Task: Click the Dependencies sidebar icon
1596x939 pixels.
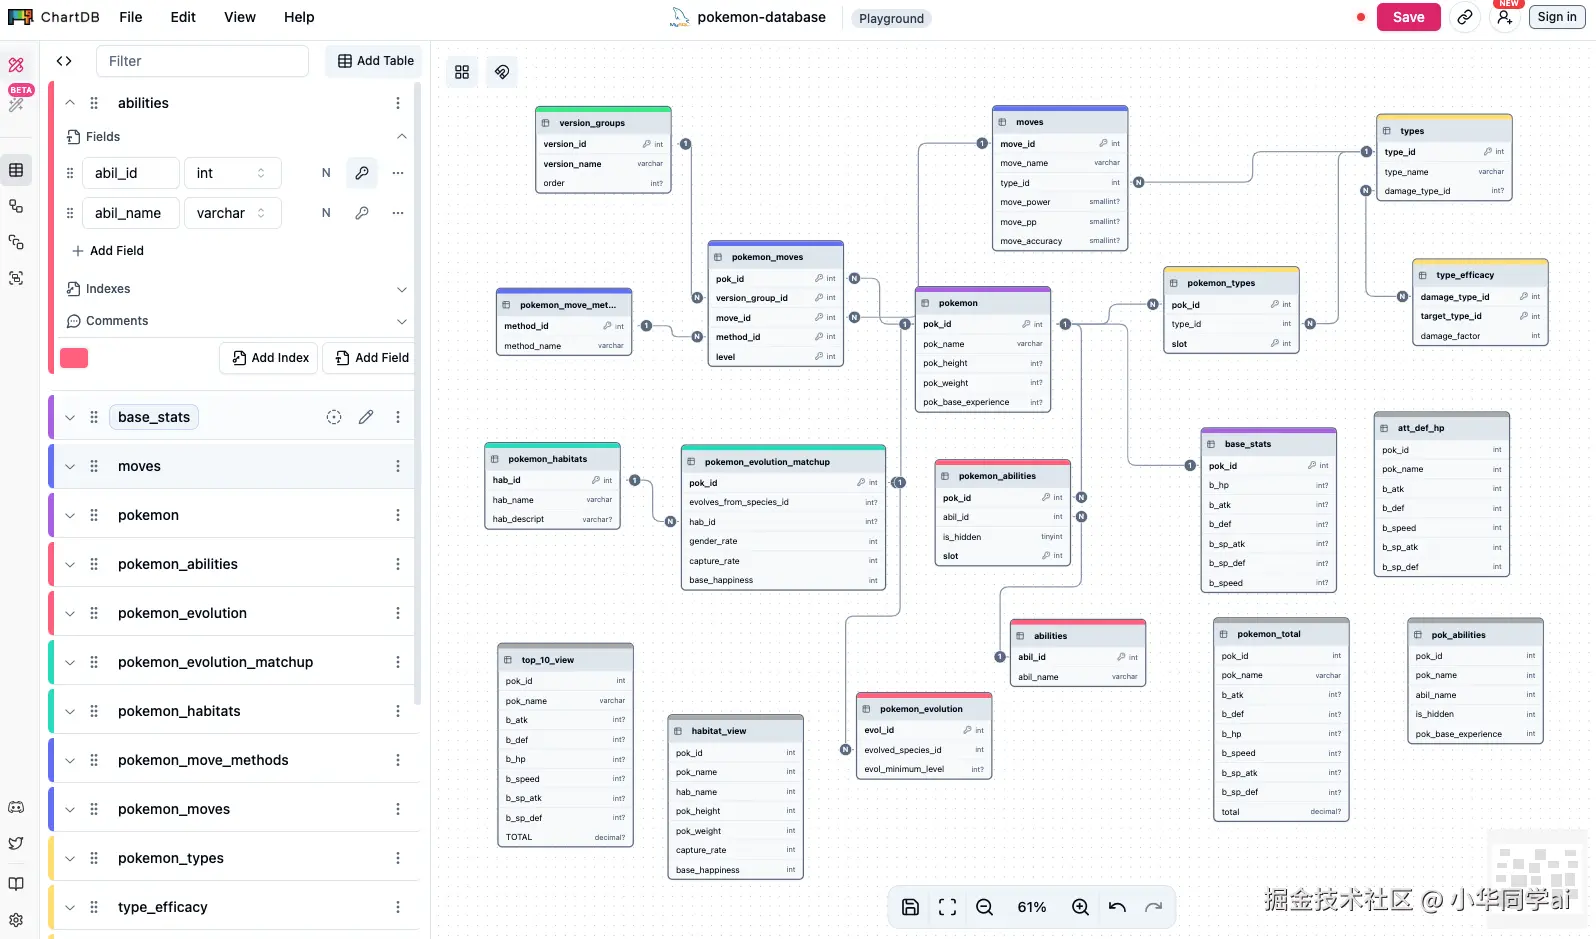Action: click(x=16, y=242)
